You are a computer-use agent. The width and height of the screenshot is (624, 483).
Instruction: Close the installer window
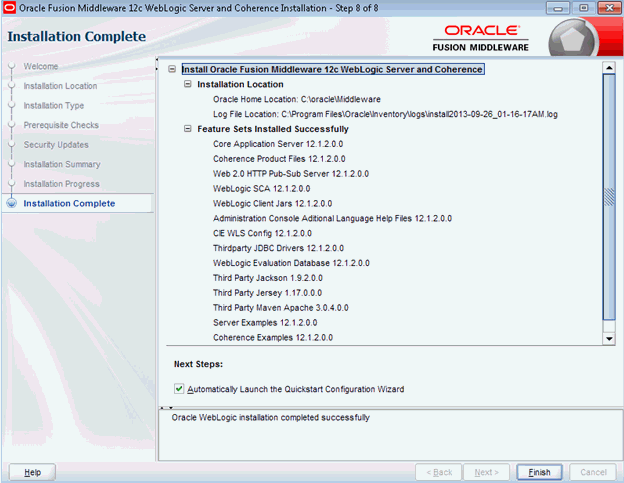[609, 8]
